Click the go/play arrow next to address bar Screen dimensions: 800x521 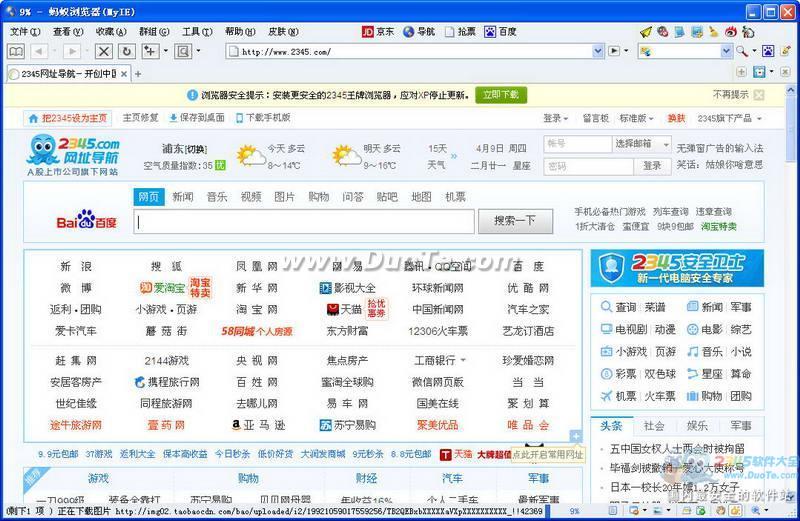tap(614, 51)
